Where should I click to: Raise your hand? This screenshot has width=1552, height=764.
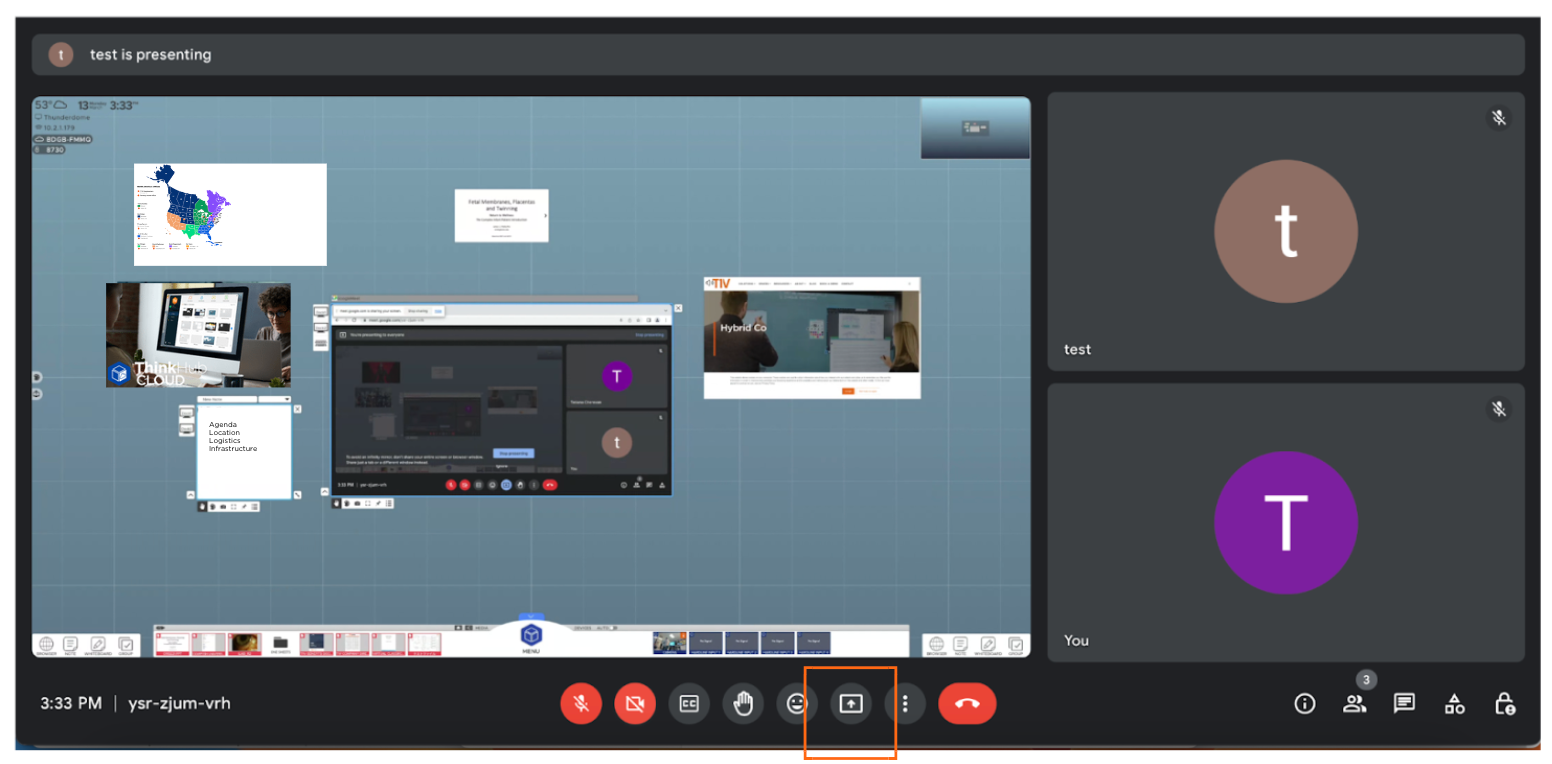pyautogui.click(x=743, y=703)
